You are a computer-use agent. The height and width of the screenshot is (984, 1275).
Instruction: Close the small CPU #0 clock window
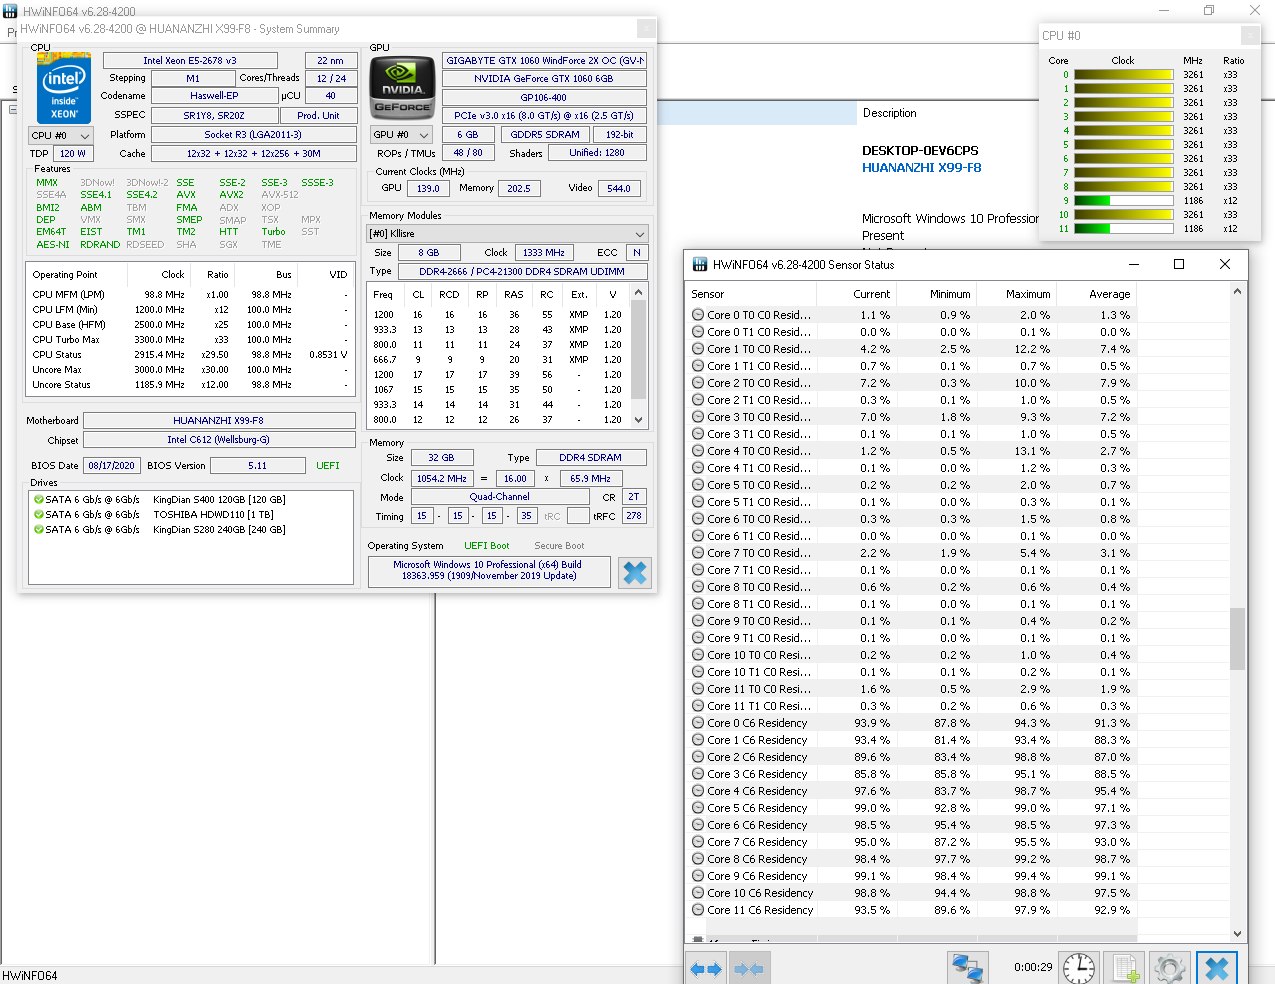1250,36
